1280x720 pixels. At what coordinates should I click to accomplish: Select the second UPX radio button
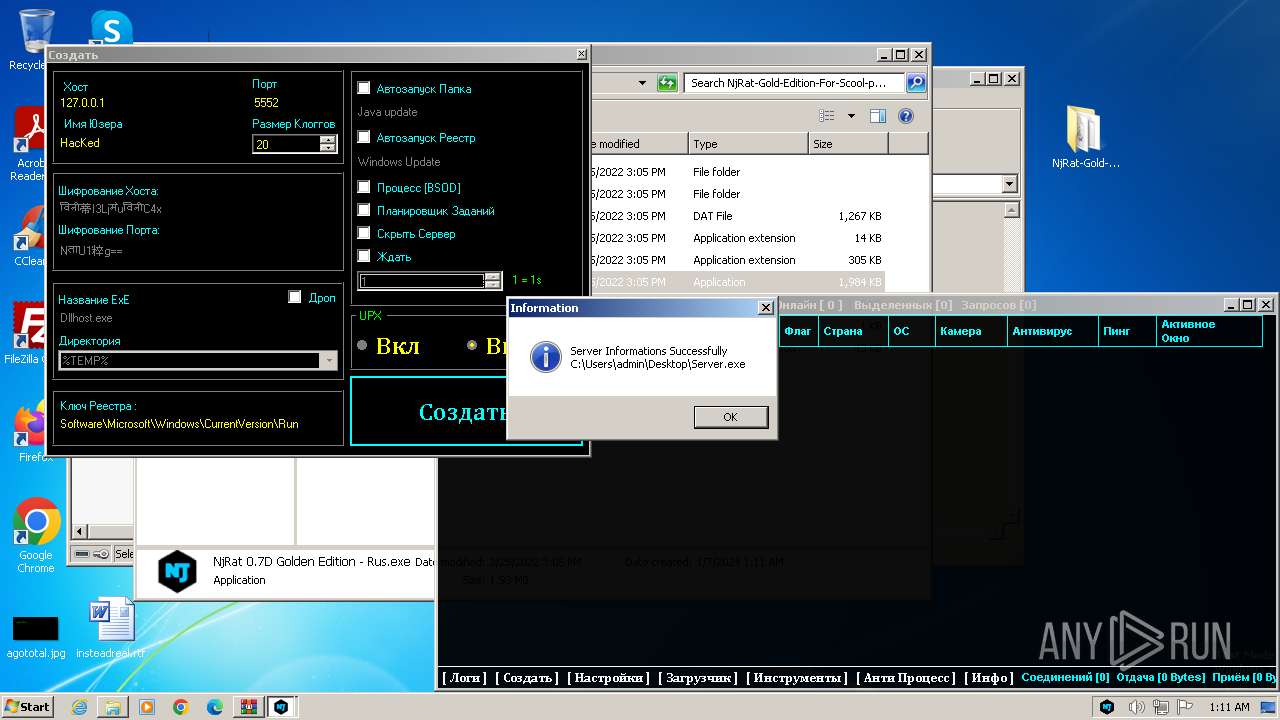pos(472,345)
